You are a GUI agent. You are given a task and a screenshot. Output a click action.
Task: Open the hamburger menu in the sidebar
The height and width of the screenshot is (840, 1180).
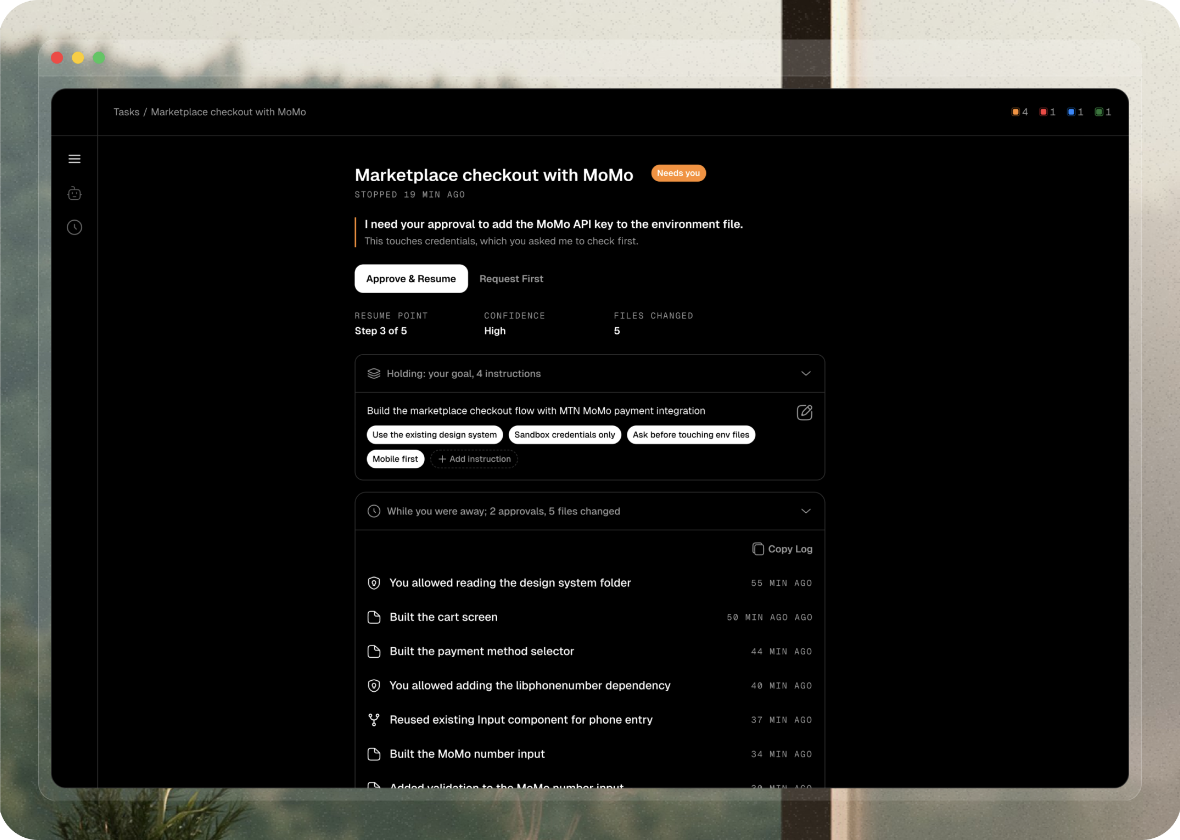pyautogui.click(x=75, y=159)
